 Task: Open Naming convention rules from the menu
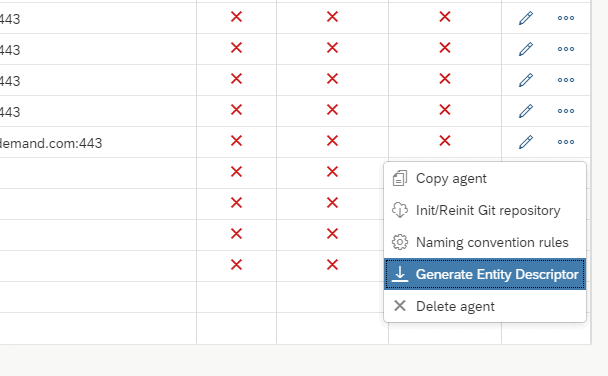(x=485, y=242)
